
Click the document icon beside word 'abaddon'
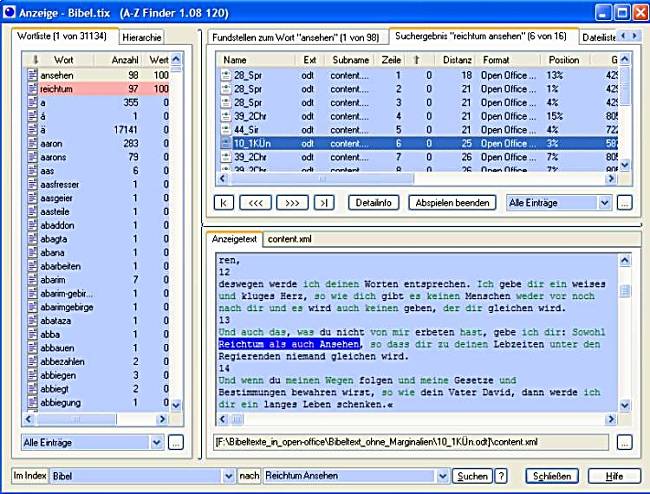32,225
